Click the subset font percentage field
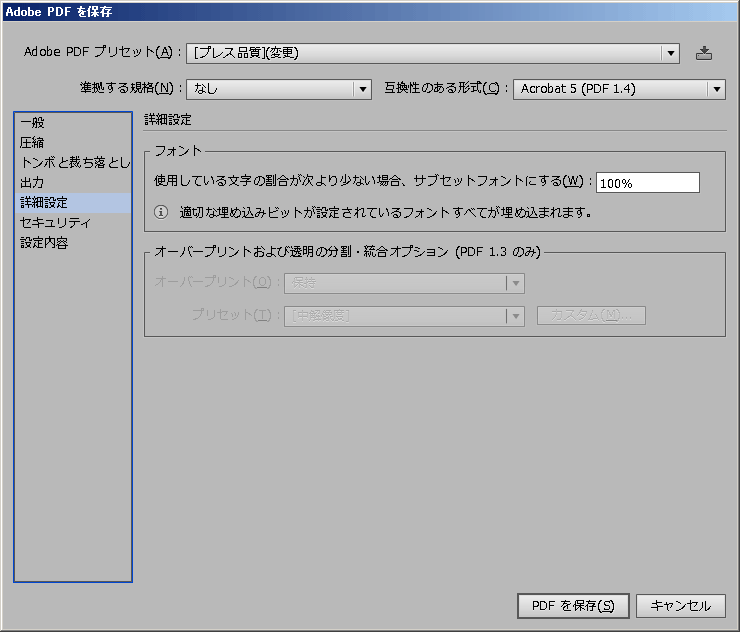The width and height of the screenshot is (740, 632). (647, 183)
